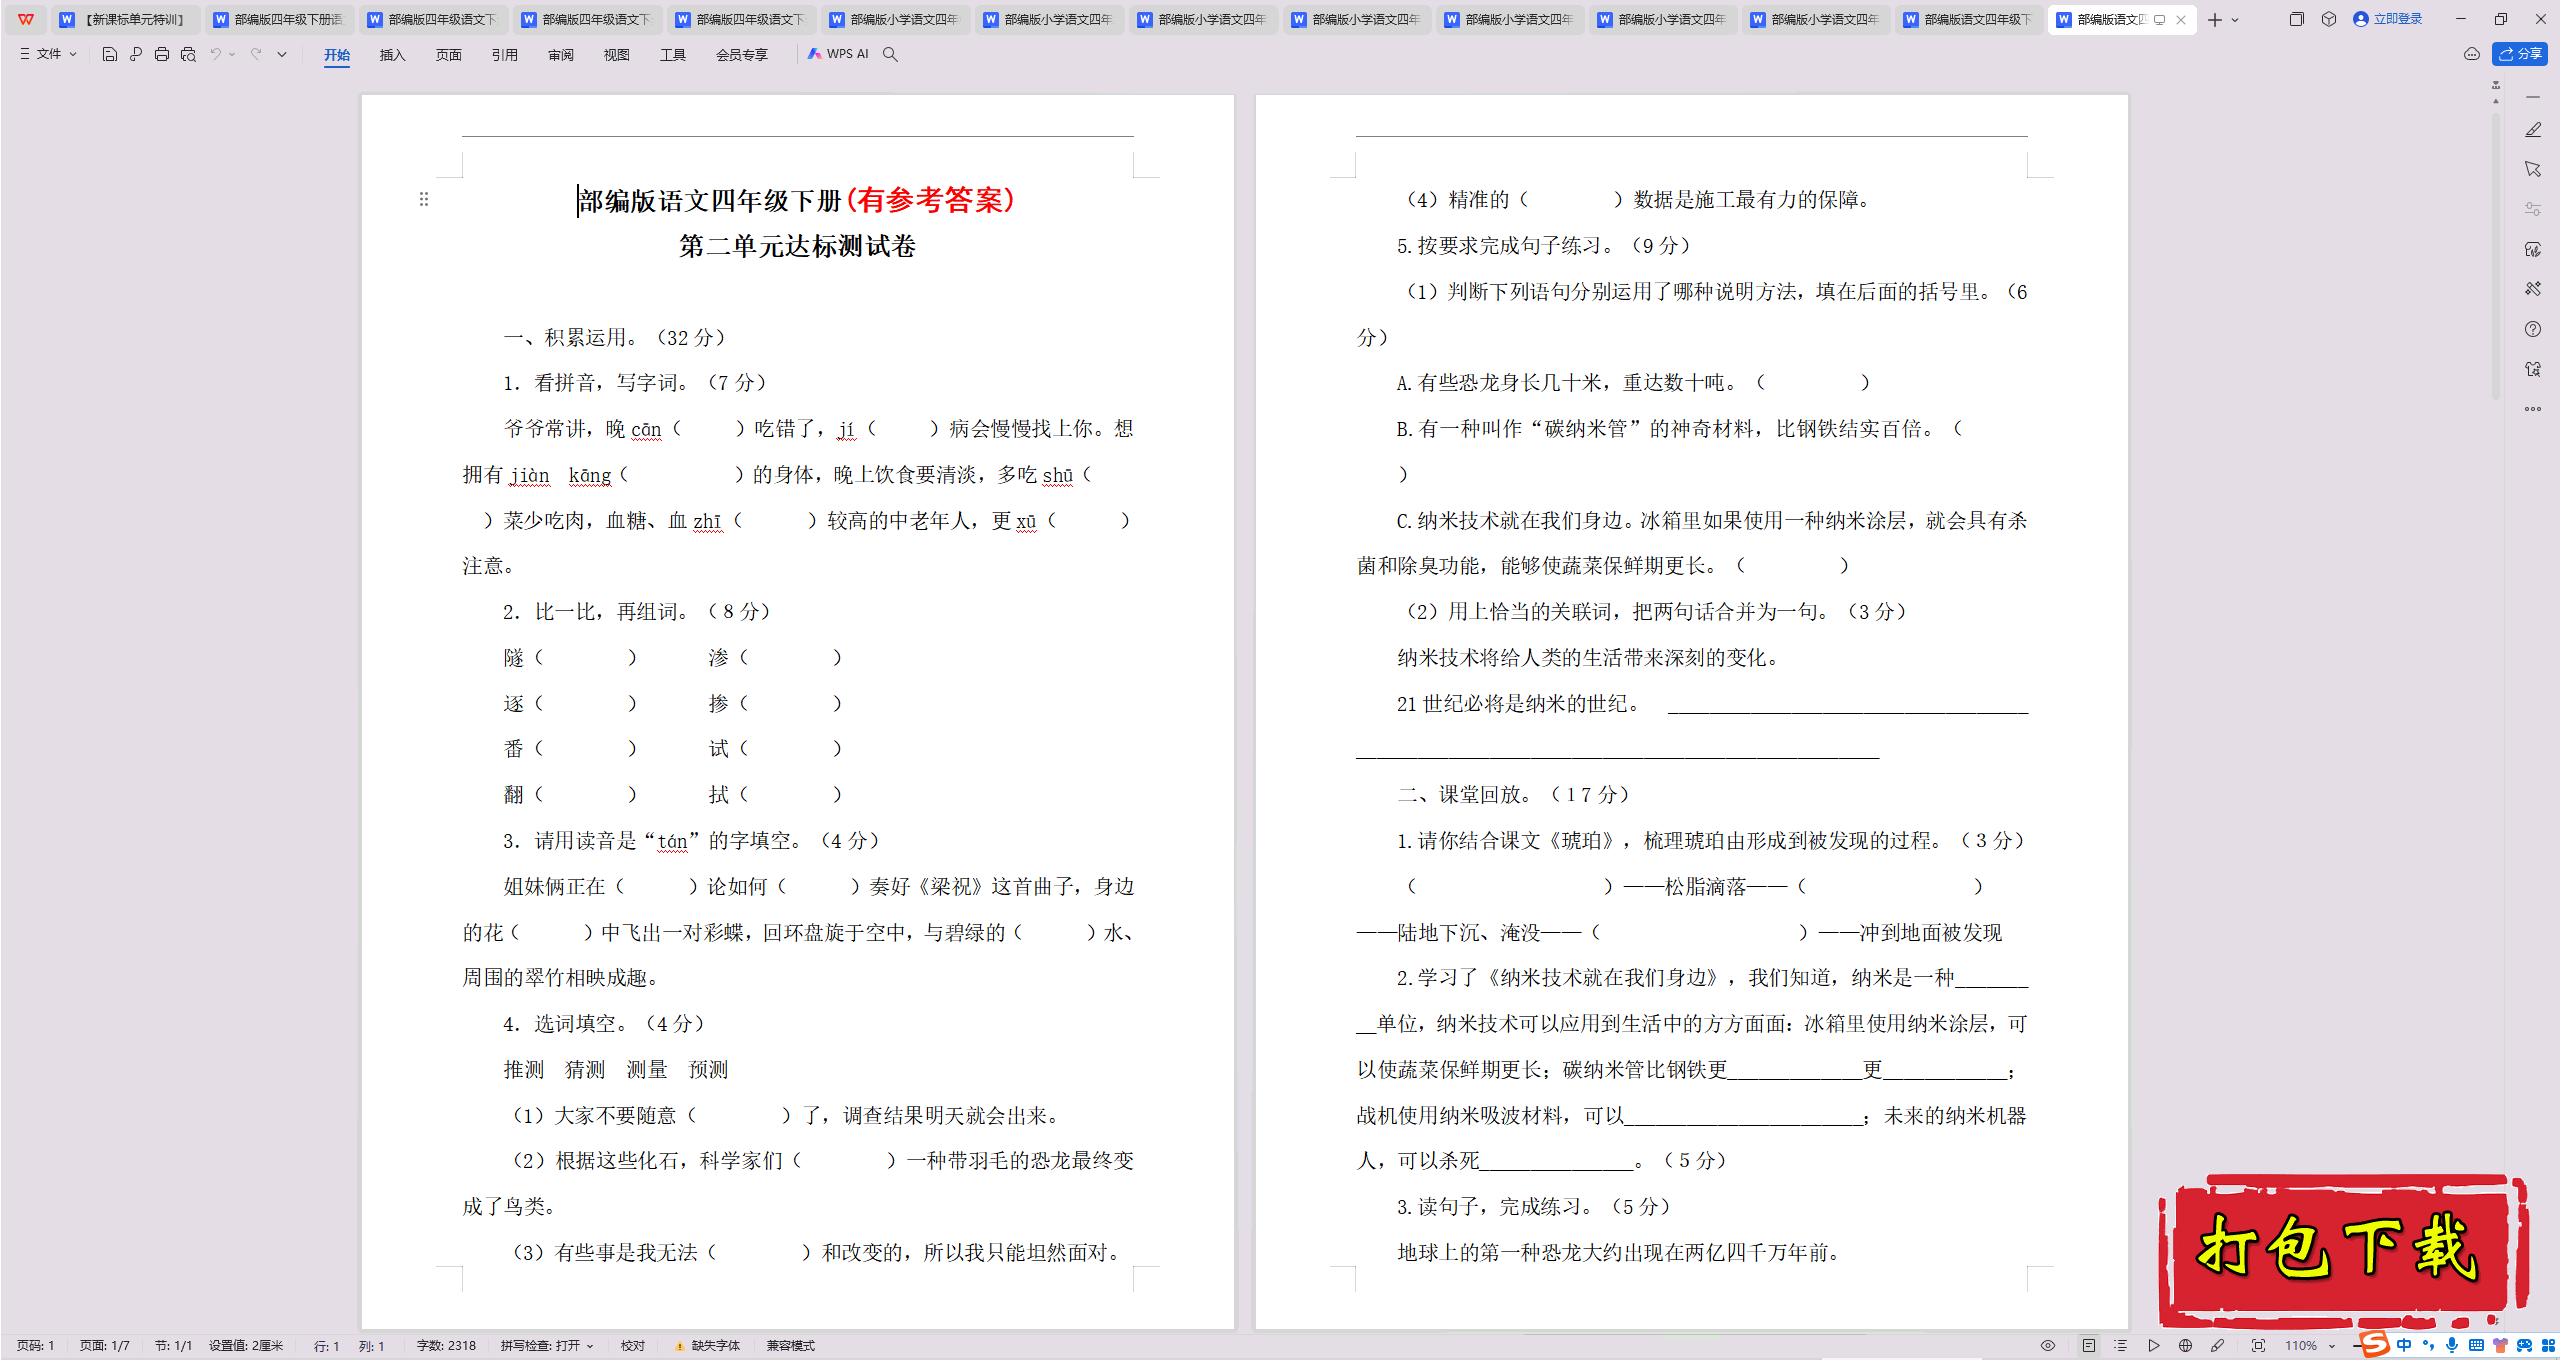This screenshot has height=1360, width=2560.
Task: Open the properties adjust icon in right sidebar
Action: point(2533,209)
